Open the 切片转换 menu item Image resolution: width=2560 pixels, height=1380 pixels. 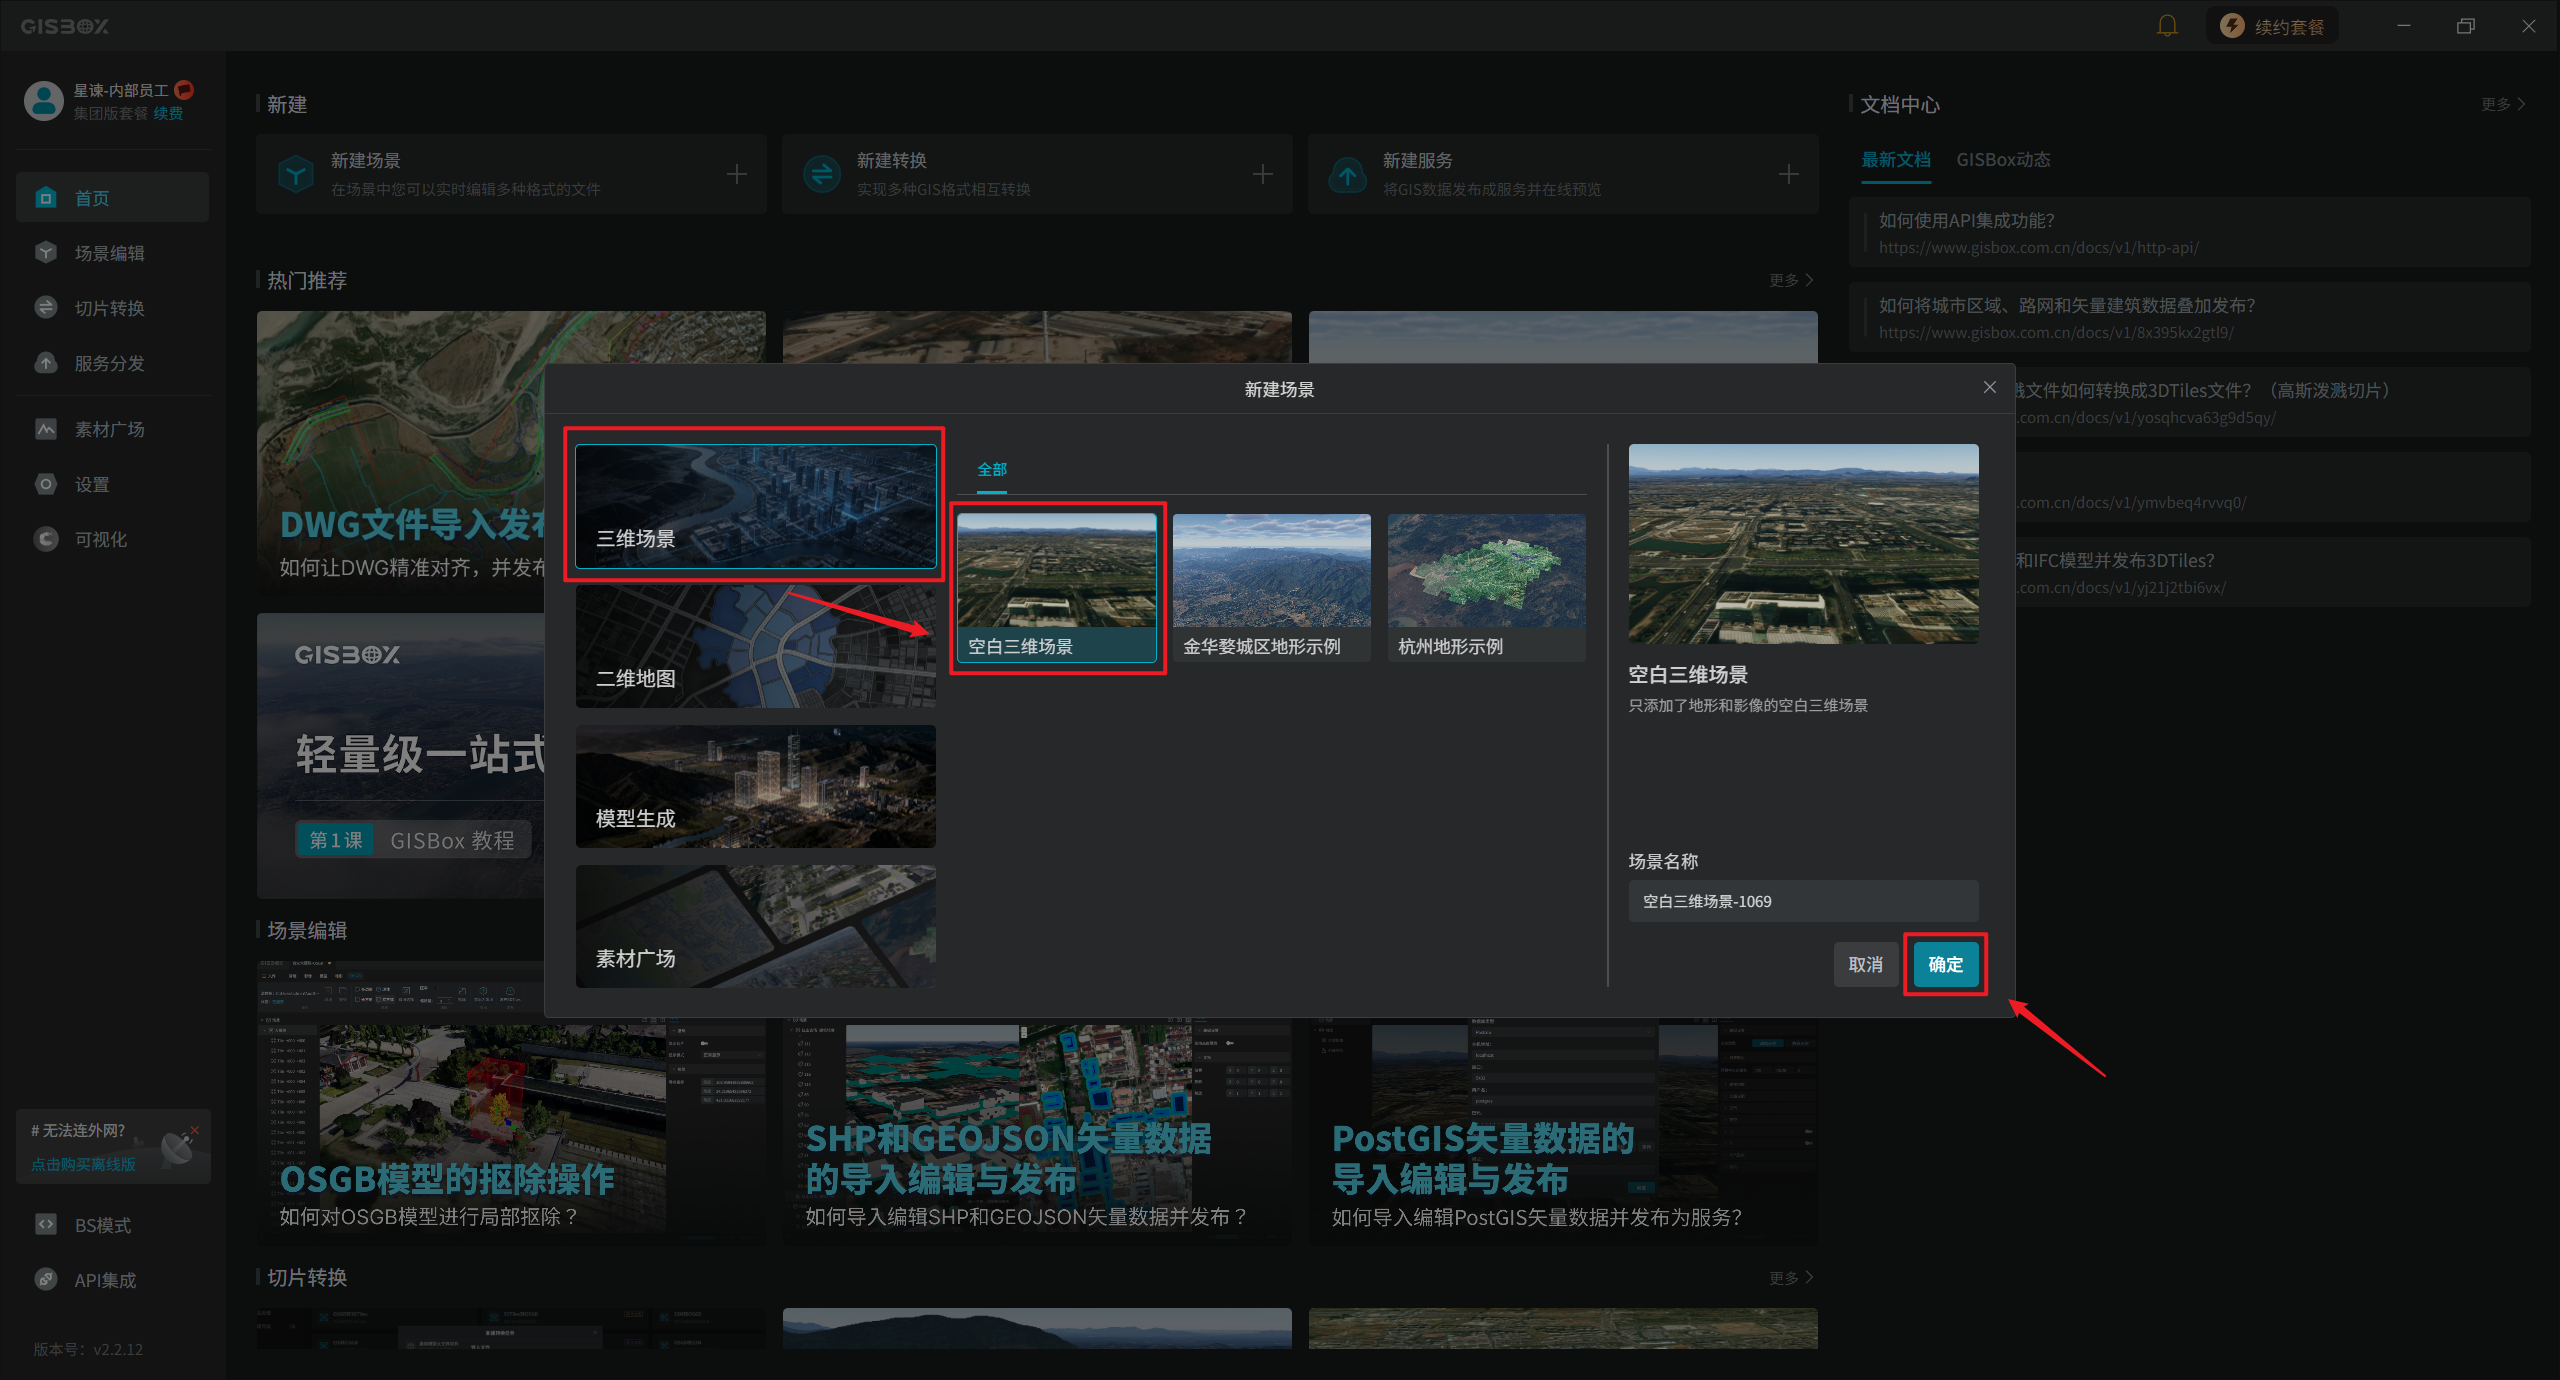click(112, 308)
